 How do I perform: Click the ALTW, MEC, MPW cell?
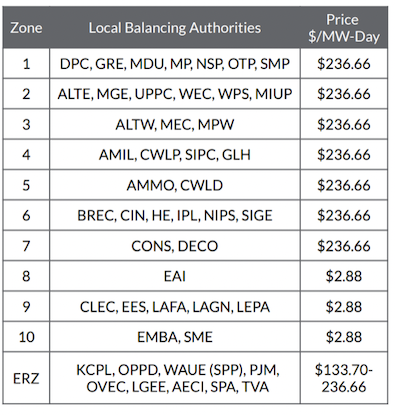[175, 124]
